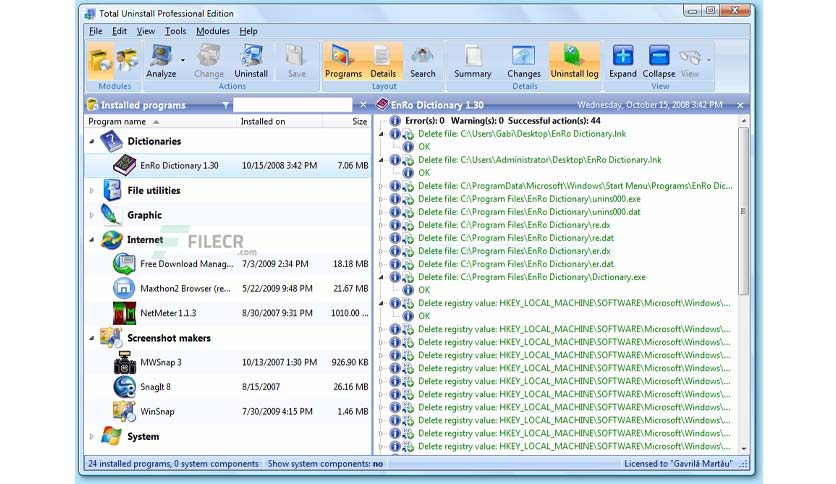Select the Delete file unins000.exe log line
The width and height of the screenshot is (836, 484).
click(x=529, y=199)
